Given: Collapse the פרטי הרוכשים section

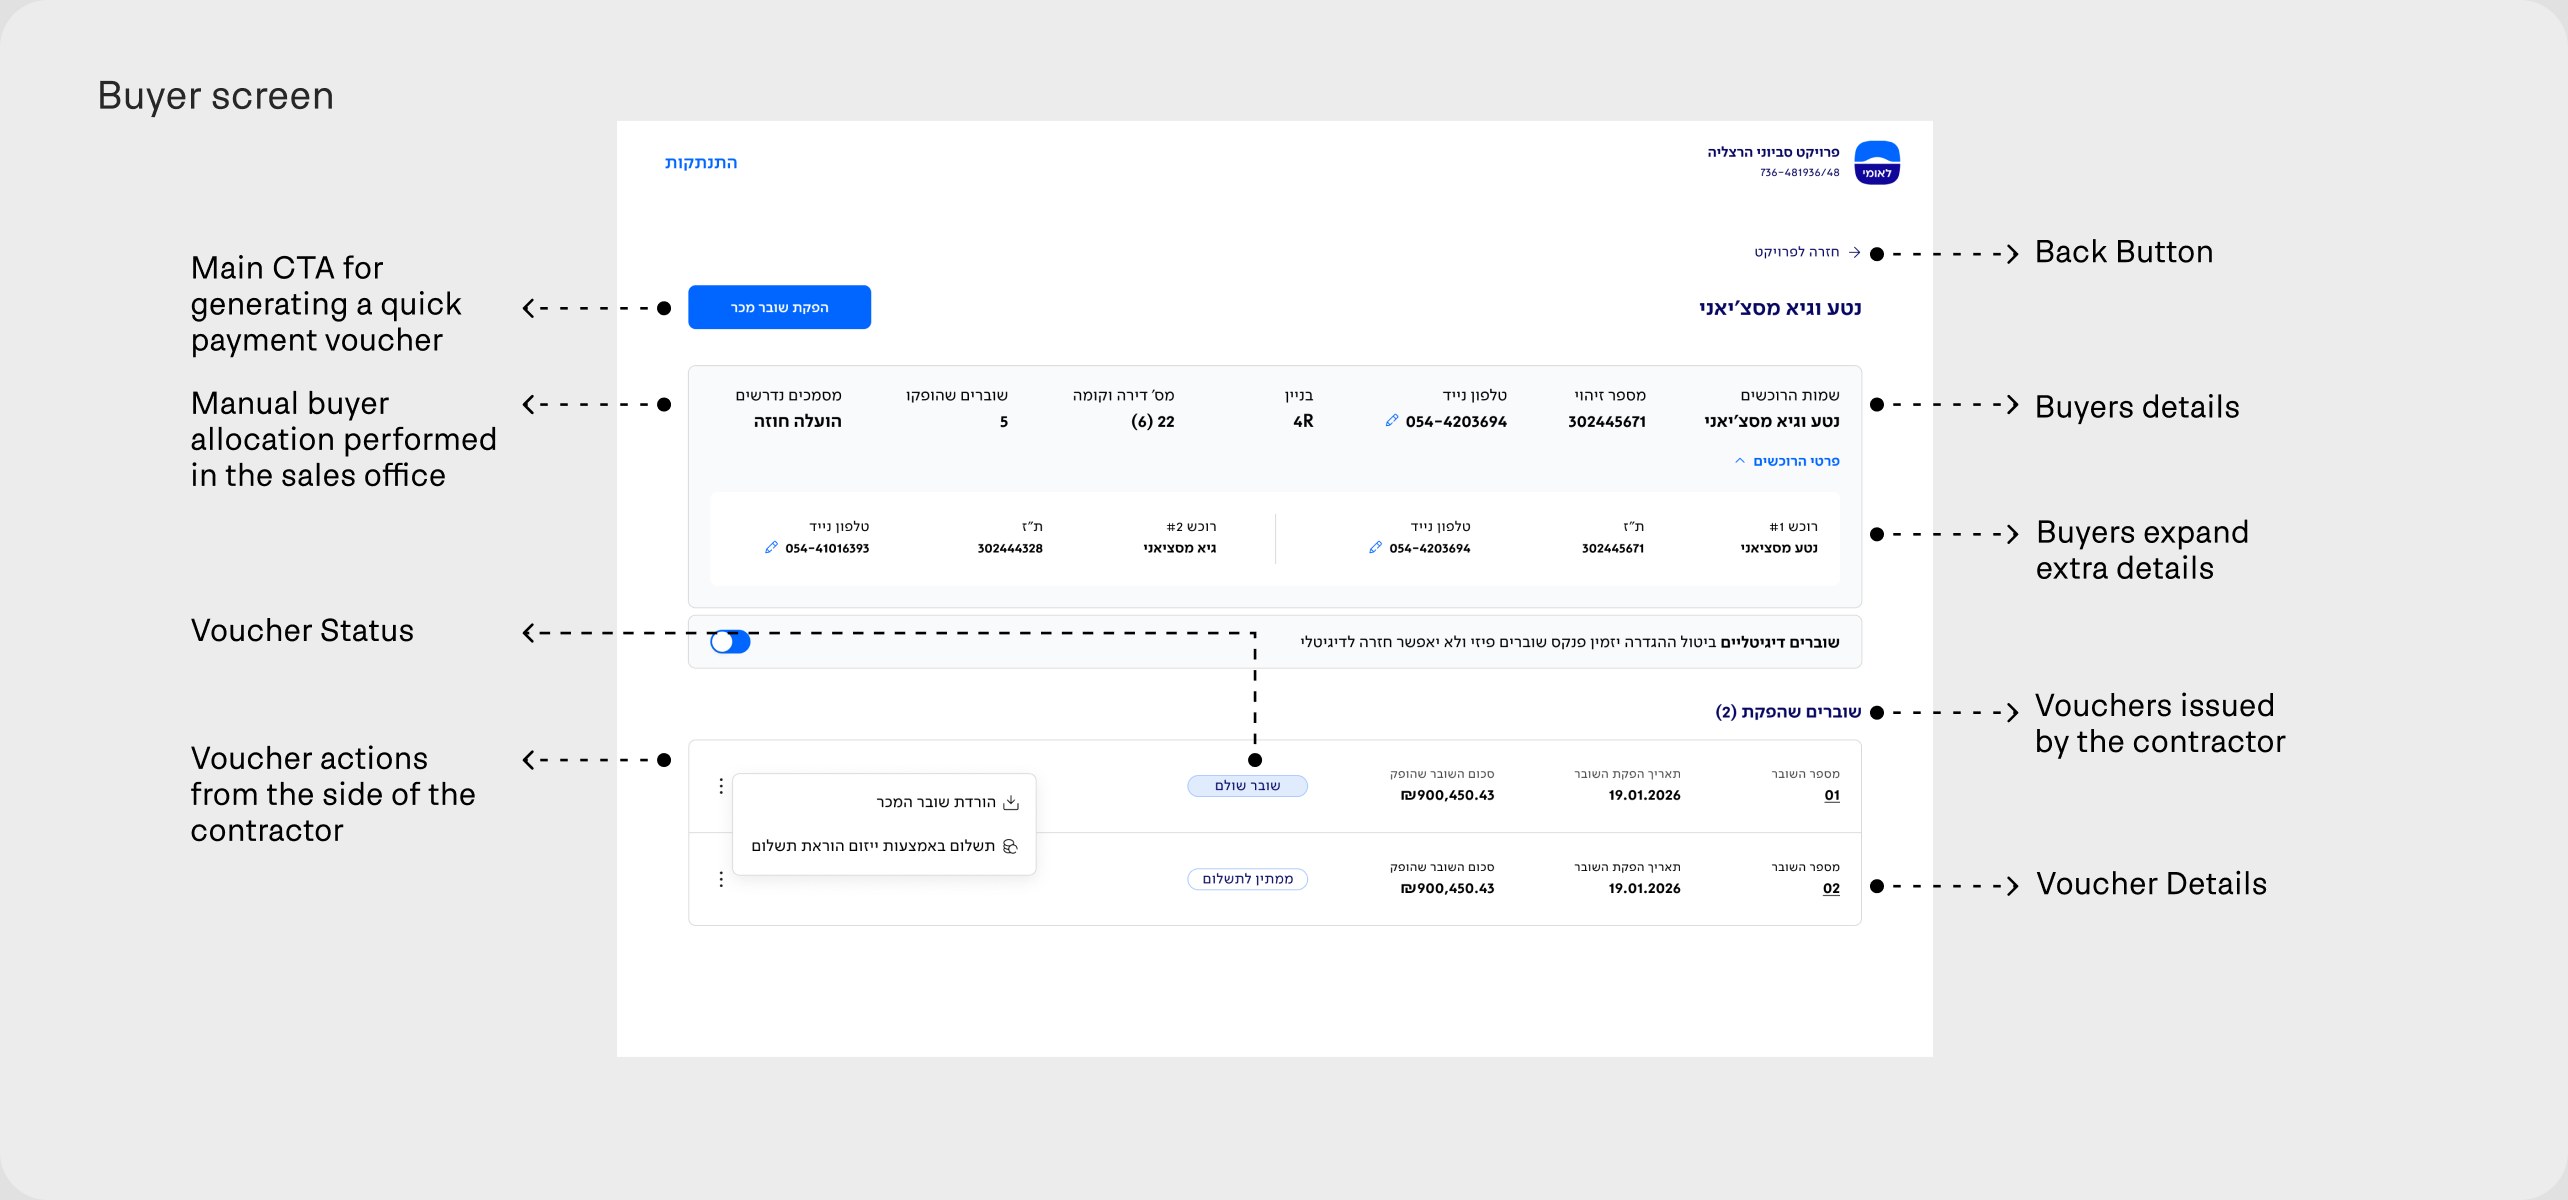Looking at the screenshot, I should click(x=1786, y=461).
